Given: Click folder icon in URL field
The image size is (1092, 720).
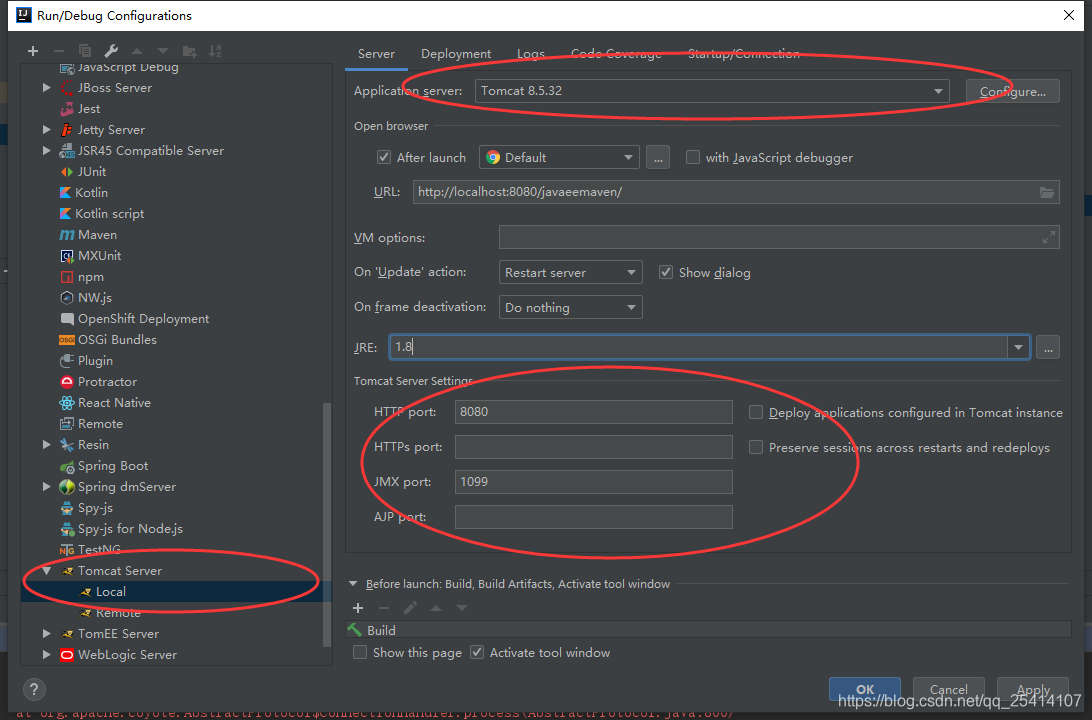Looking at the screenshot, I should [1046, 192].
